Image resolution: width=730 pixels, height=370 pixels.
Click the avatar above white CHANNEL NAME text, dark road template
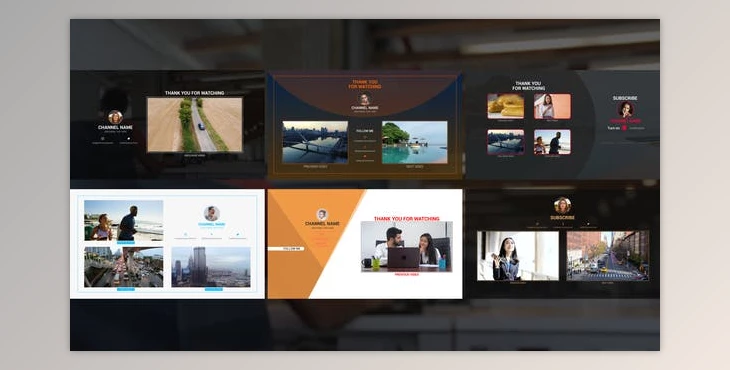(115, 117)
